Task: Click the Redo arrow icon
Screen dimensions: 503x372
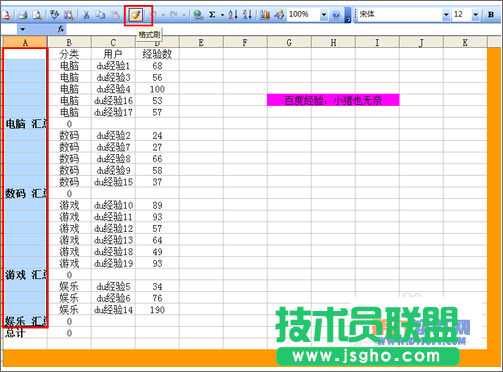Action: (174, 15)
